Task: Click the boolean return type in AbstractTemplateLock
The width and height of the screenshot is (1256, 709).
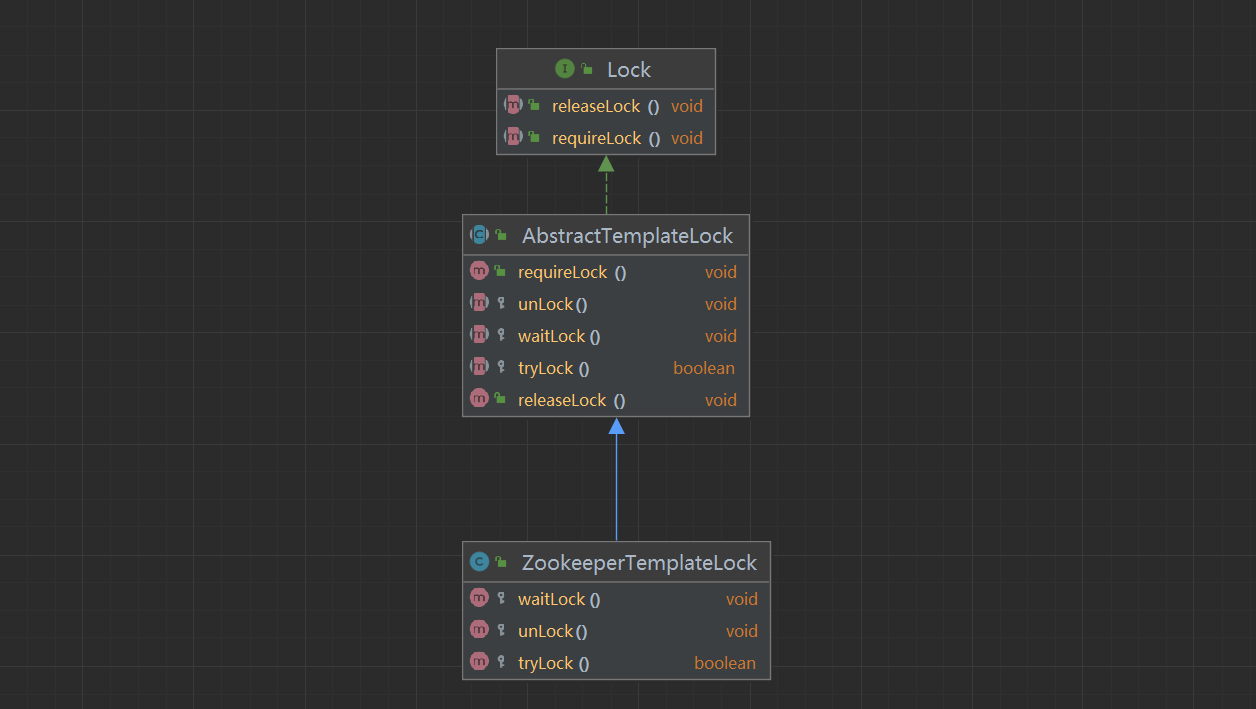Action: (x=704, y=368)
